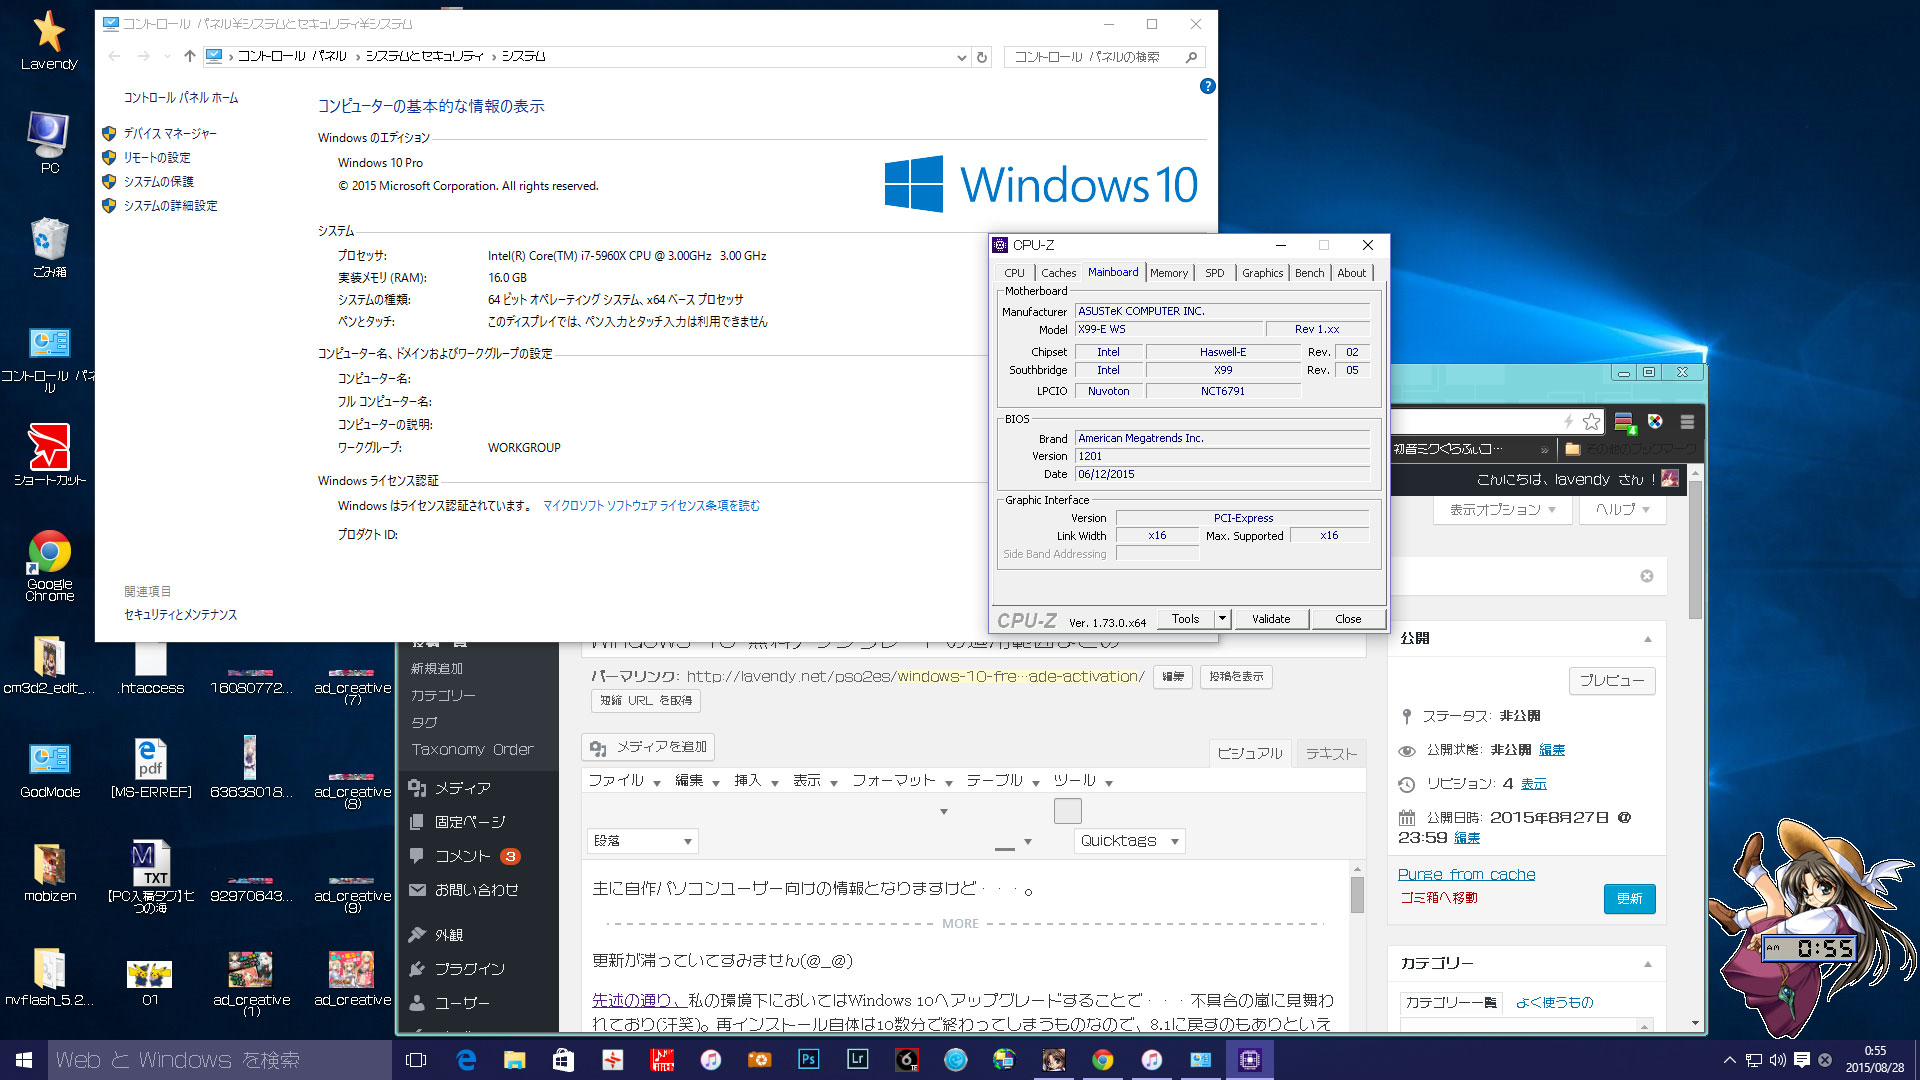
Task: Collapse the カテゴリー panel
Action: 1647,964
